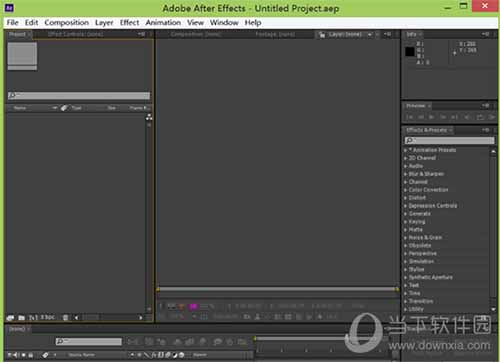Click the Effects & Presets search field
The width and height of the screenshot is (500, 362).
tap(450, 140)
